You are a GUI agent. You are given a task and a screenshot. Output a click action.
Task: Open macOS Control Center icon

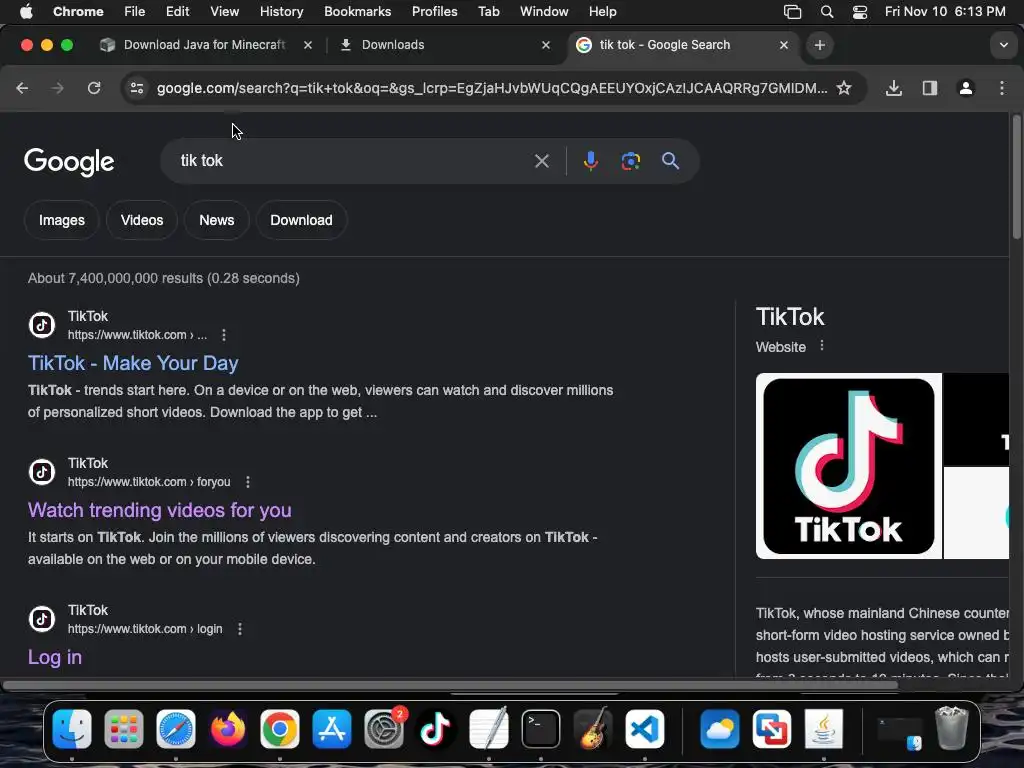point(859,12)
